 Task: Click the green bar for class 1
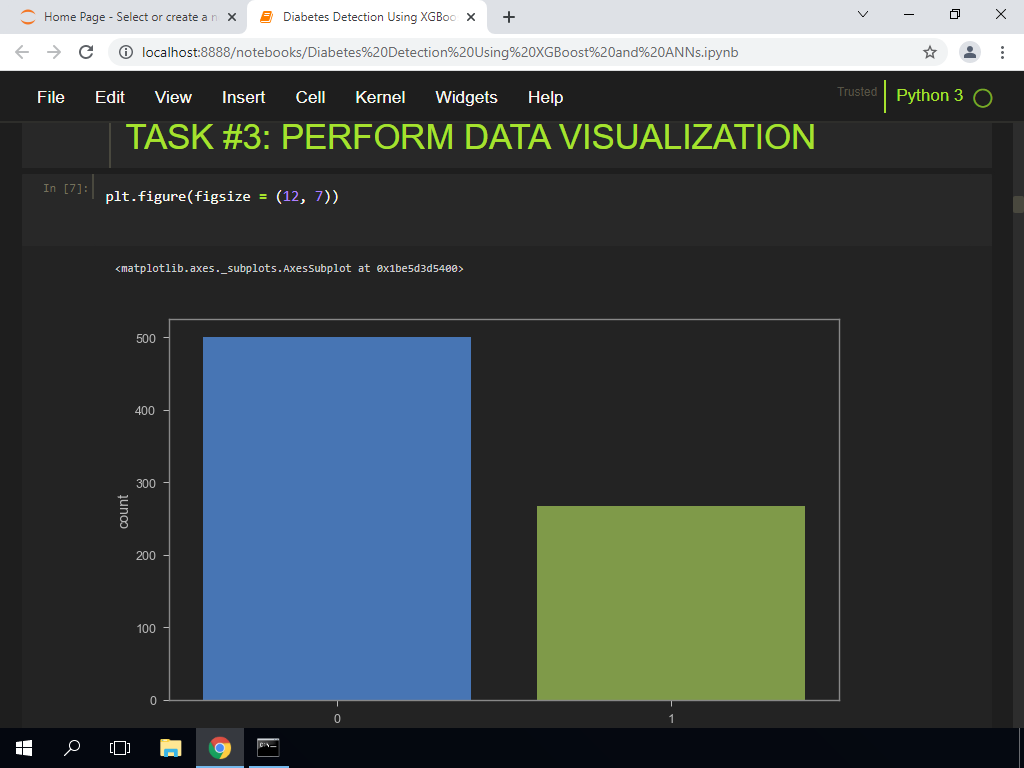(671, 603)
